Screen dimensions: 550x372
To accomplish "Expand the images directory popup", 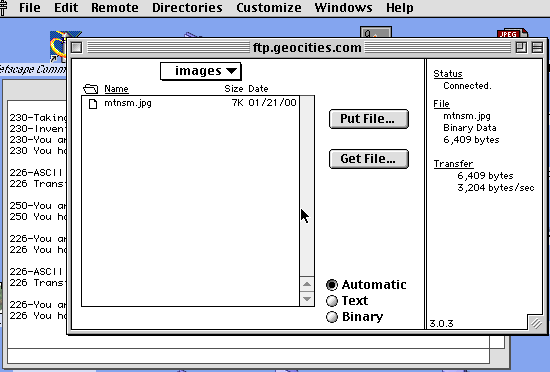I will click(x=200, y=71).
